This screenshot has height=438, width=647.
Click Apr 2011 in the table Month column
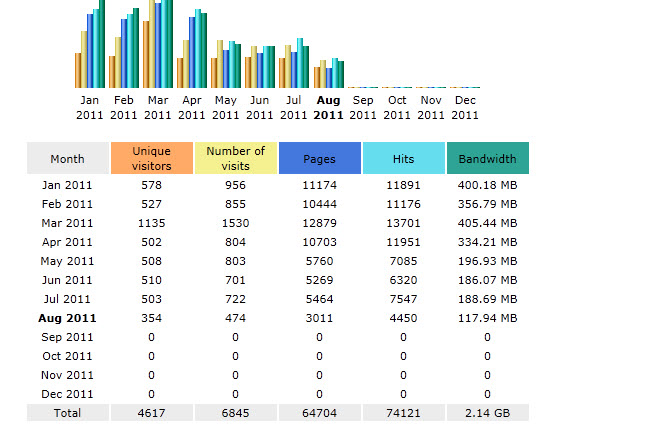point(67,242)
